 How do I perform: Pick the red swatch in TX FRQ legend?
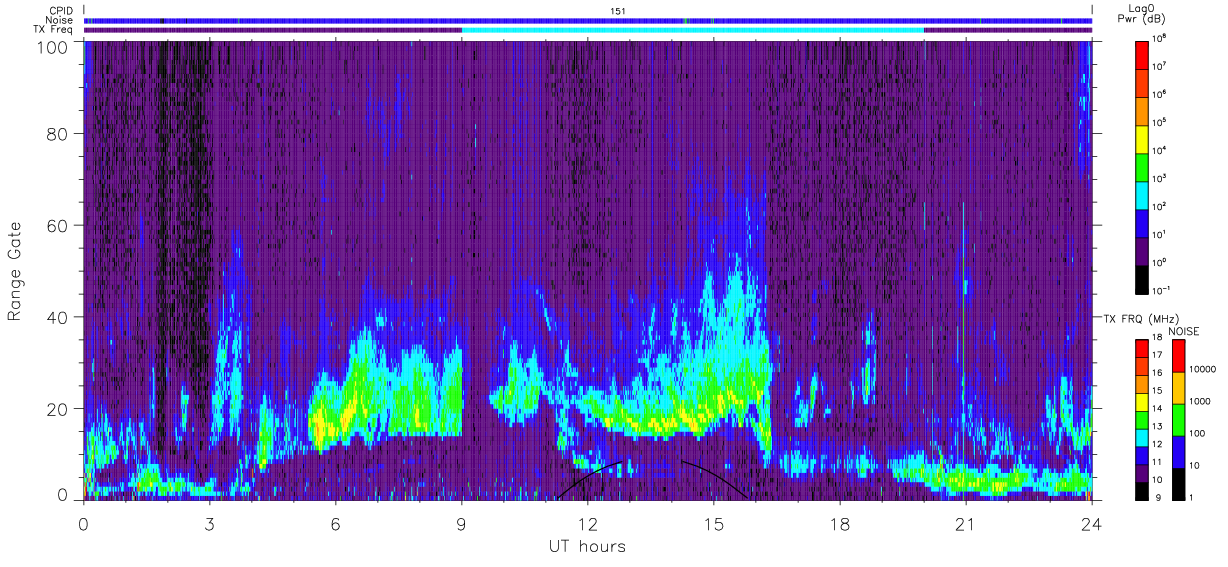click(x=1141, y=349)
